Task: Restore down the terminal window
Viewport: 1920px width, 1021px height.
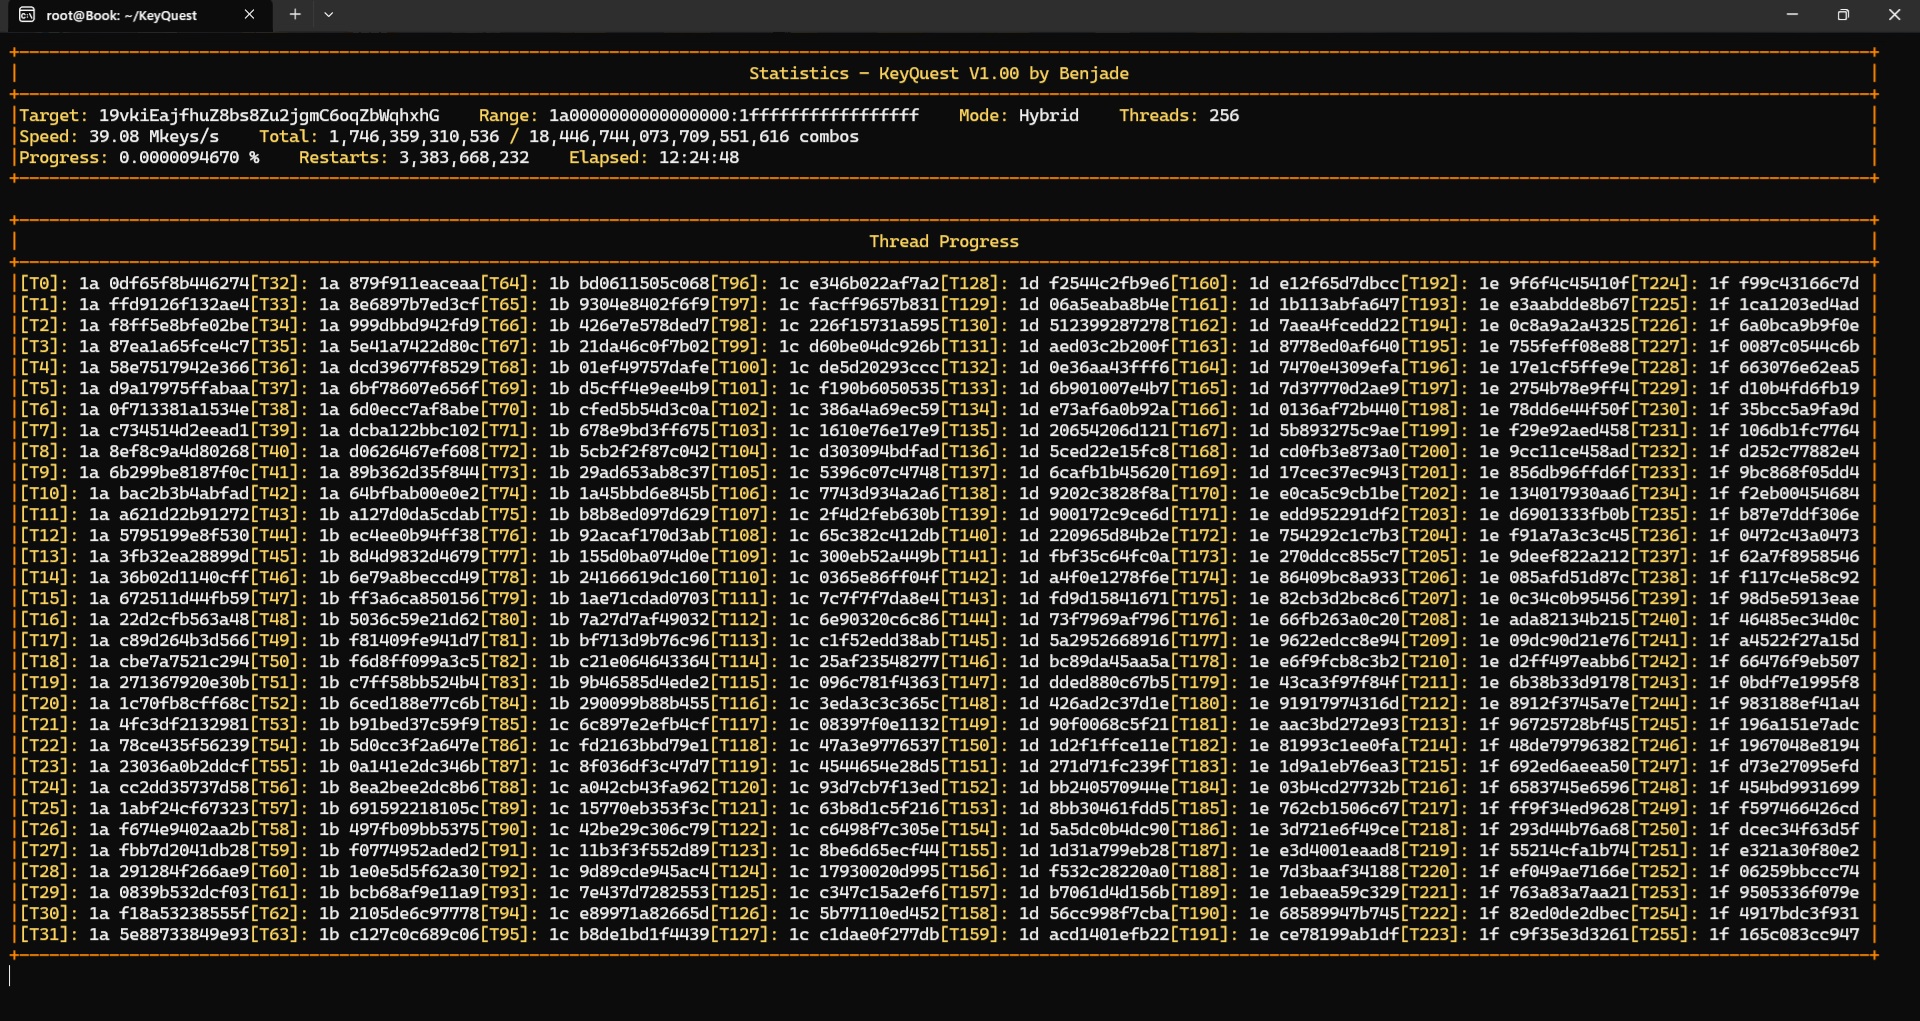Action: (1843, 15)
